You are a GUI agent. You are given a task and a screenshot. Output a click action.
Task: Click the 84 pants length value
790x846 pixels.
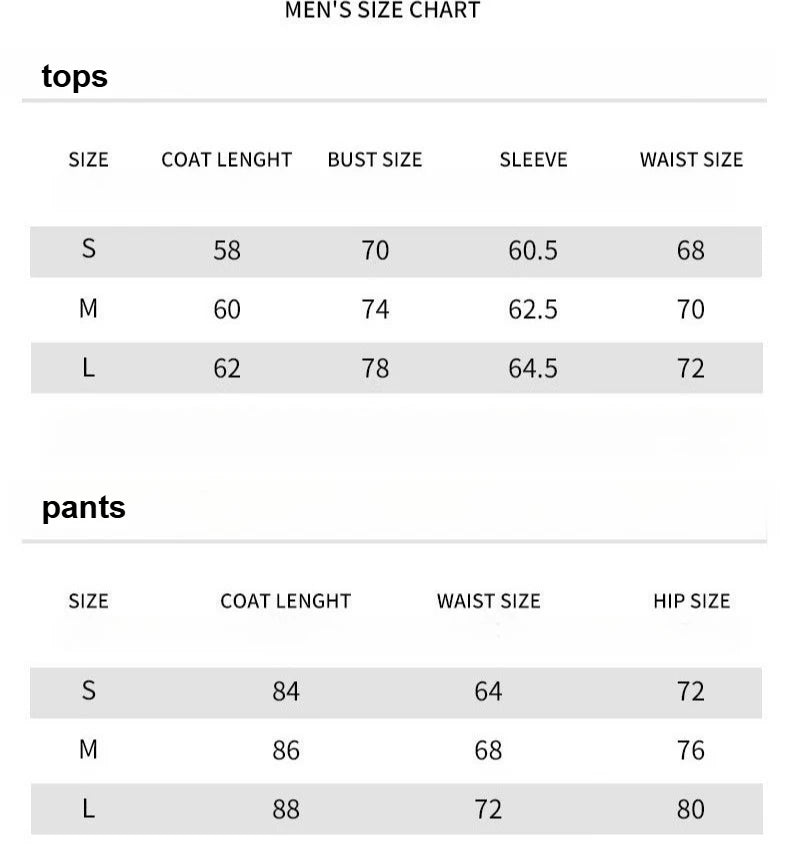[286, 691]
